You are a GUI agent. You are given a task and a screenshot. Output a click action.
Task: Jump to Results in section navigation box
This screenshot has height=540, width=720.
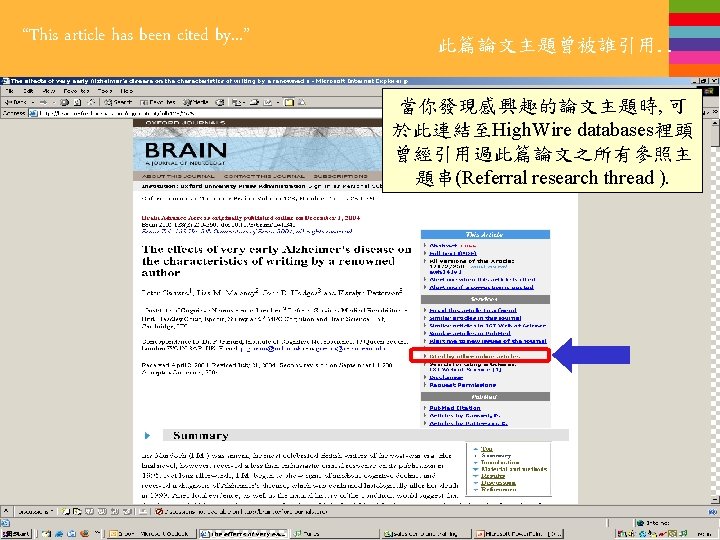pos(493,476)
